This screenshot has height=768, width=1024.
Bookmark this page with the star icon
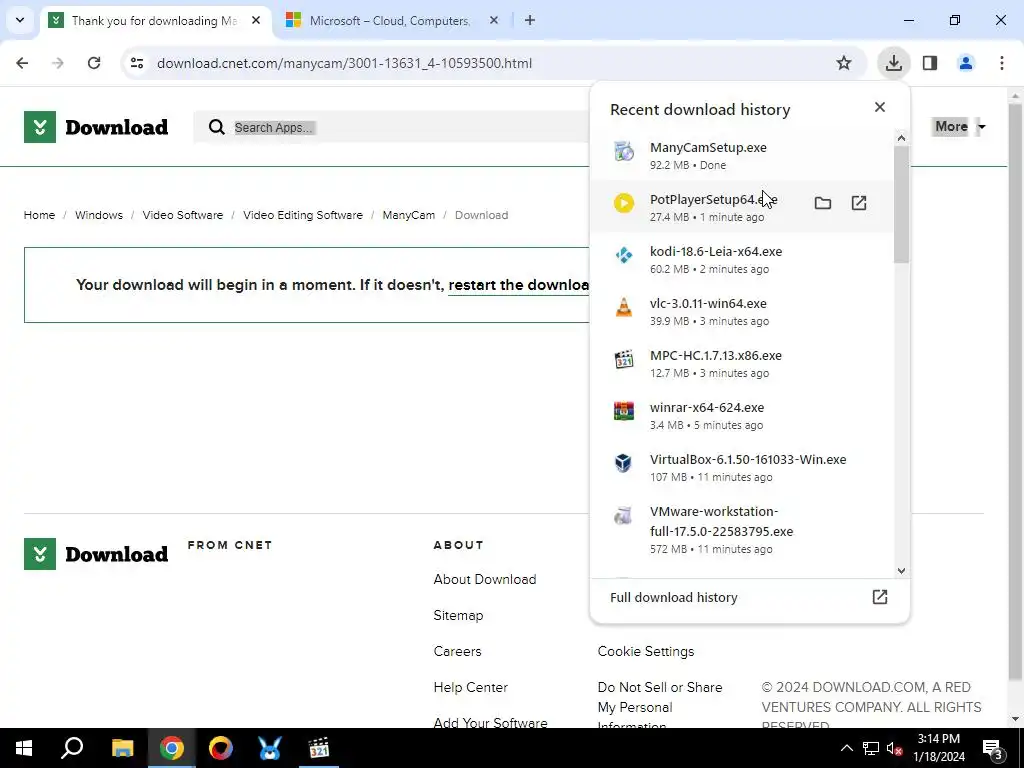[x=844, y=63]
